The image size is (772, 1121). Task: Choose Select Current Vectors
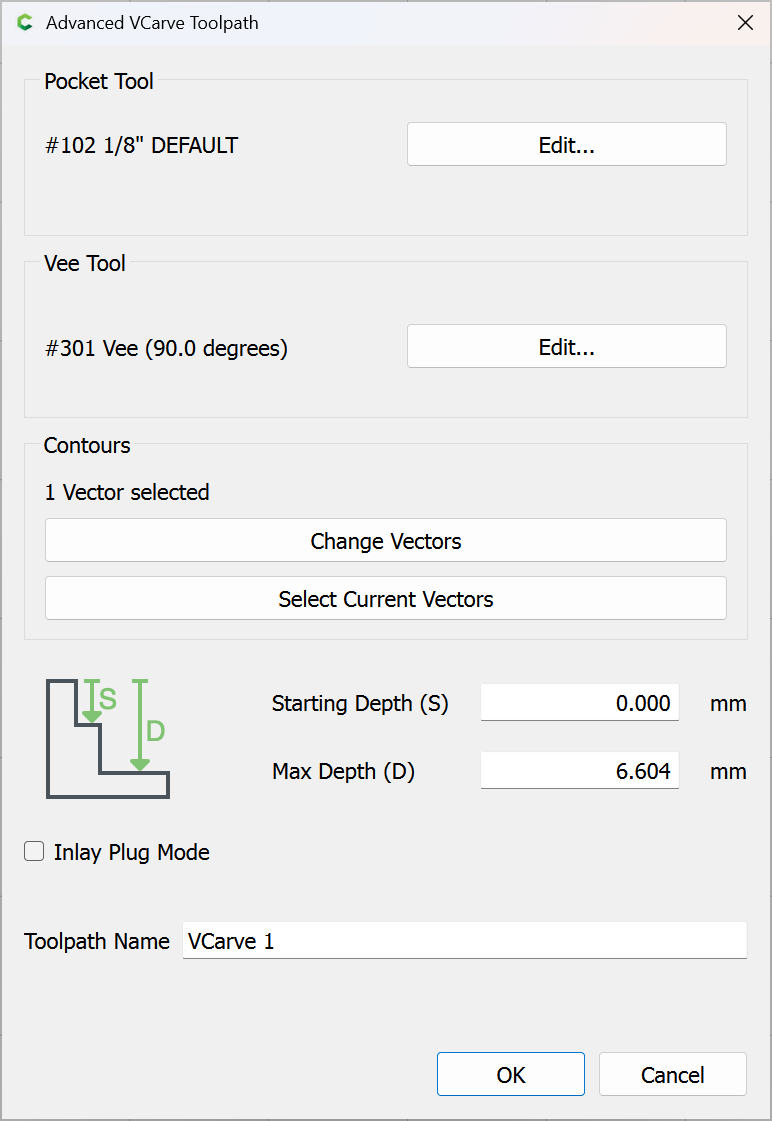(385, 599)
